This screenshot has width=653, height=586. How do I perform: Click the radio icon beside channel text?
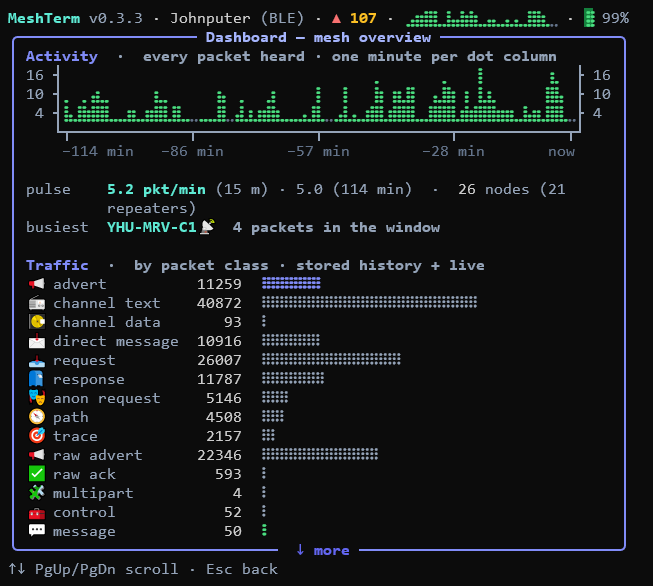(37, 303)
